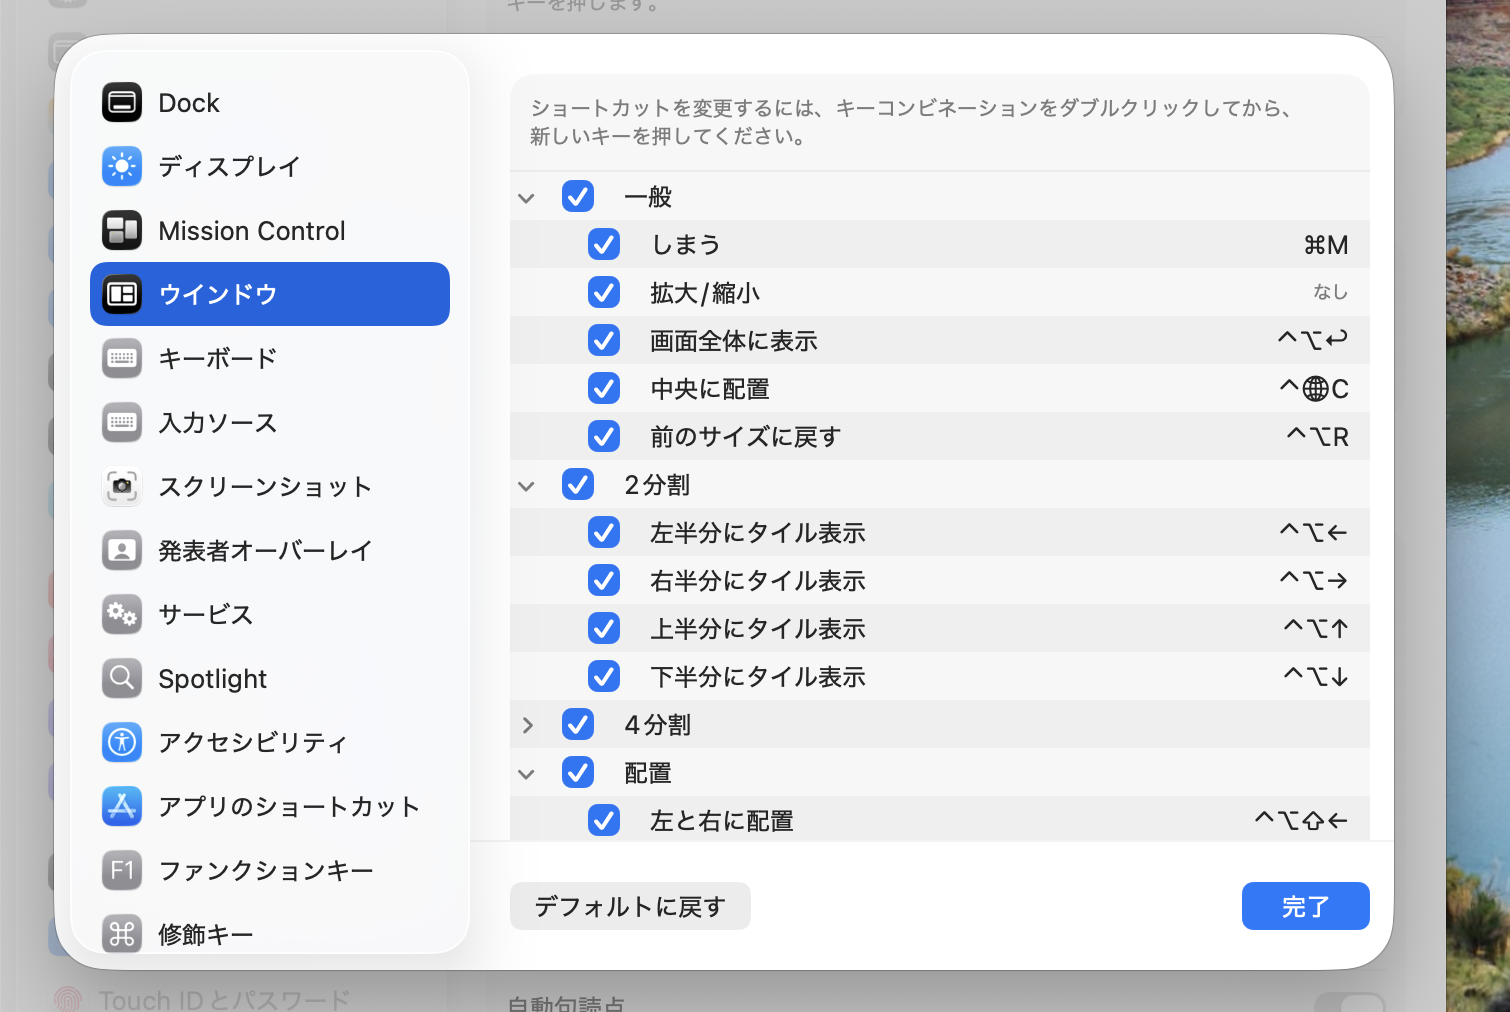Expand the 4分割 group
Screen dimensions: 1510x1012
(x=527, y=726)
